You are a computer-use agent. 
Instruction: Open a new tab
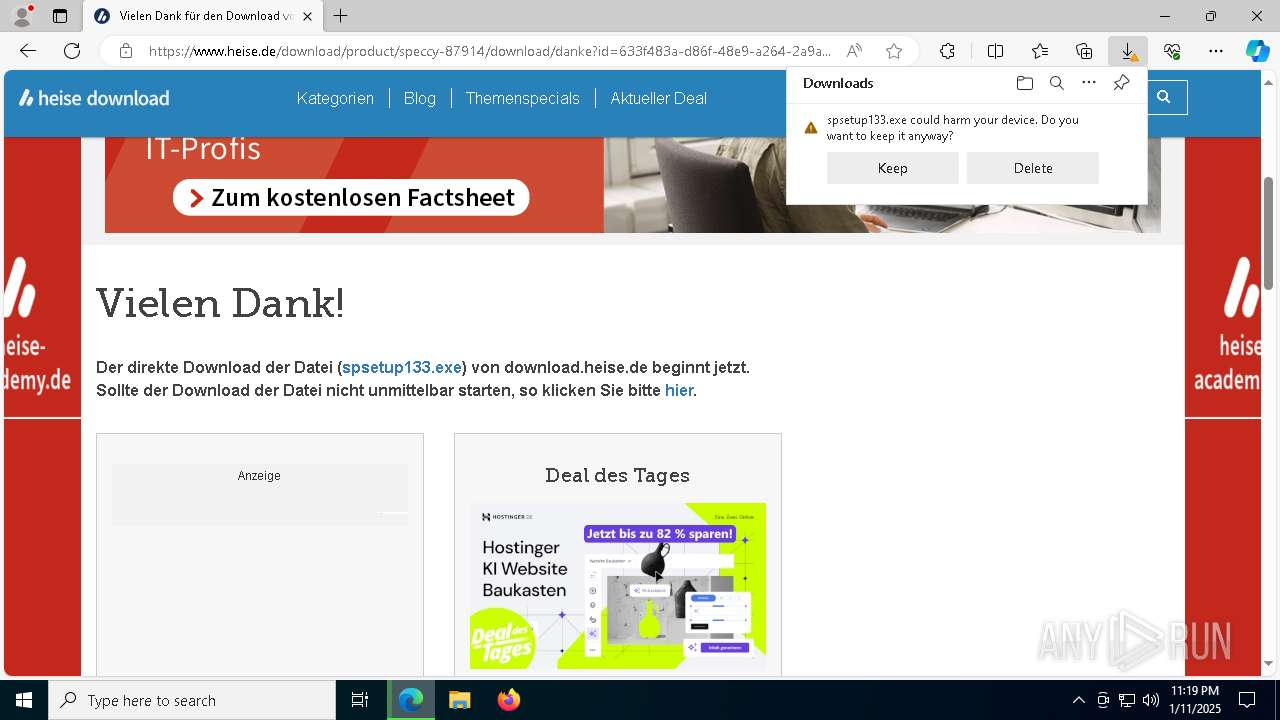point(341,16)
